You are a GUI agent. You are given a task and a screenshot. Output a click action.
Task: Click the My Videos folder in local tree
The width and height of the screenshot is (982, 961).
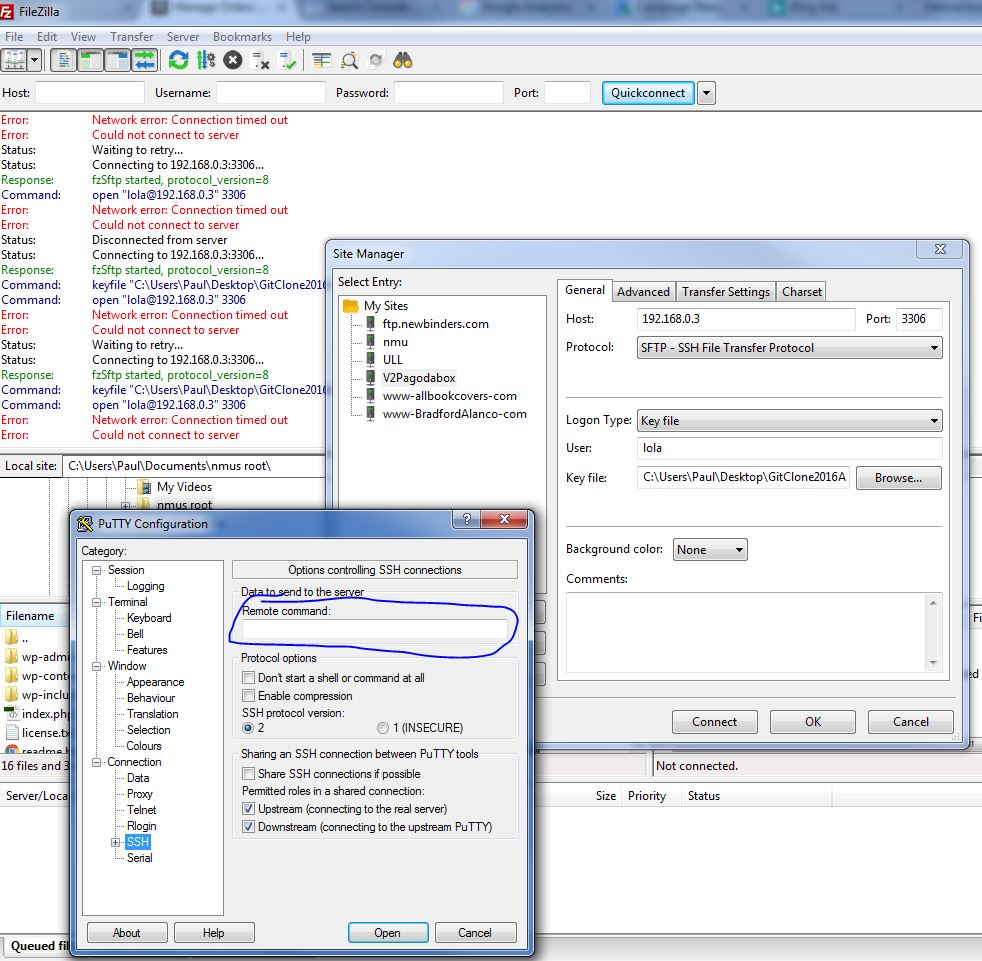[x=184, y=487]
